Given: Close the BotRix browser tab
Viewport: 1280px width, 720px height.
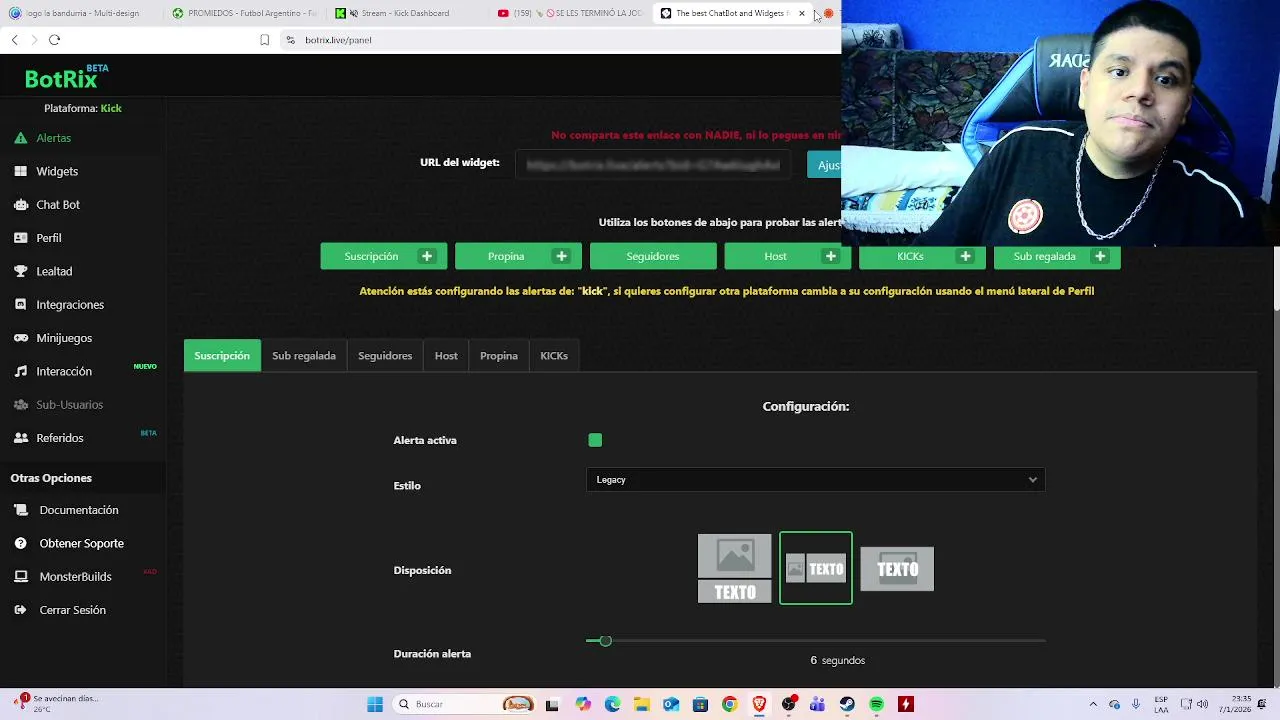Looking at the screenshot, I should tap(801, 13).
